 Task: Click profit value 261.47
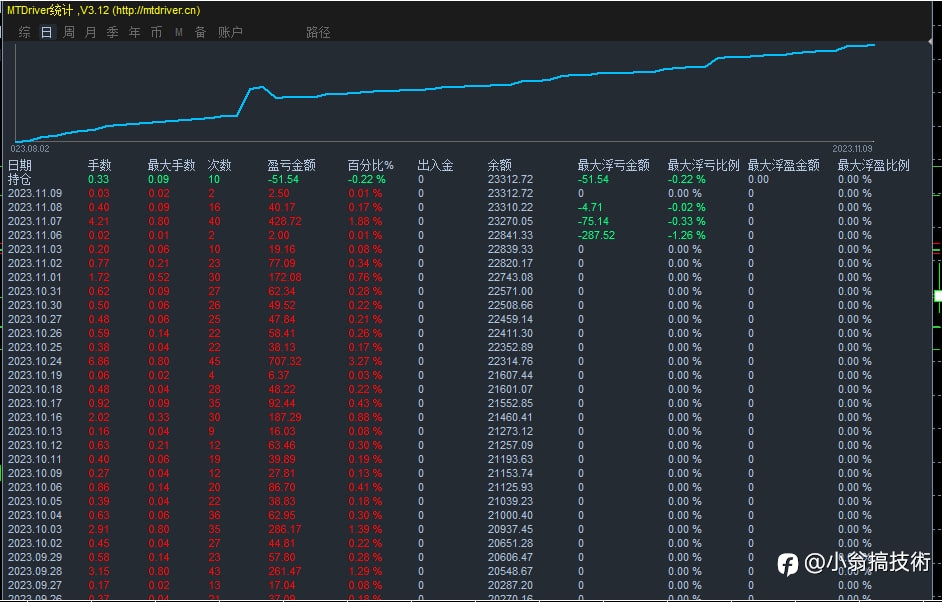tap(285, 571)
